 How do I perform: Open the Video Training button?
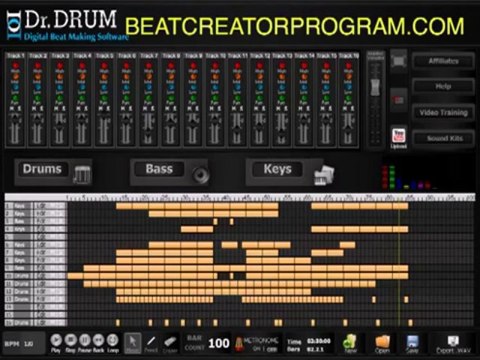click(x=443, y=113)
